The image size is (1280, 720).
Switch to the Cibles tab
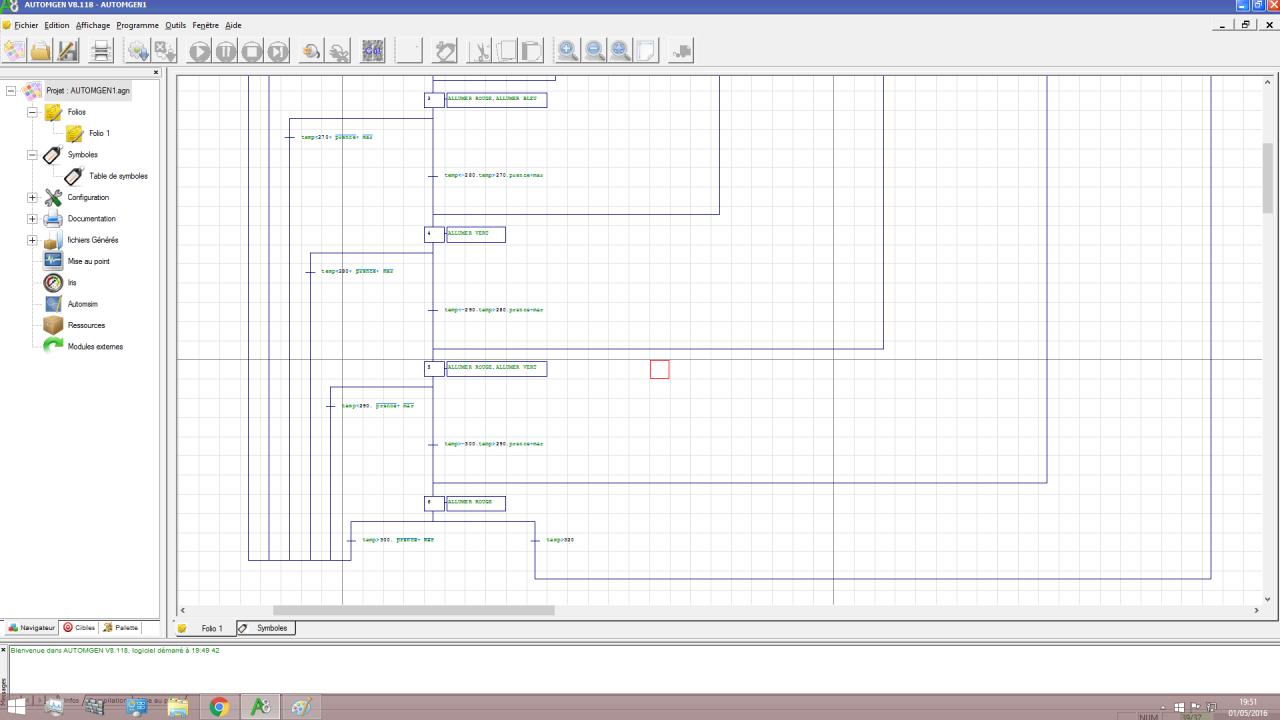79,628
